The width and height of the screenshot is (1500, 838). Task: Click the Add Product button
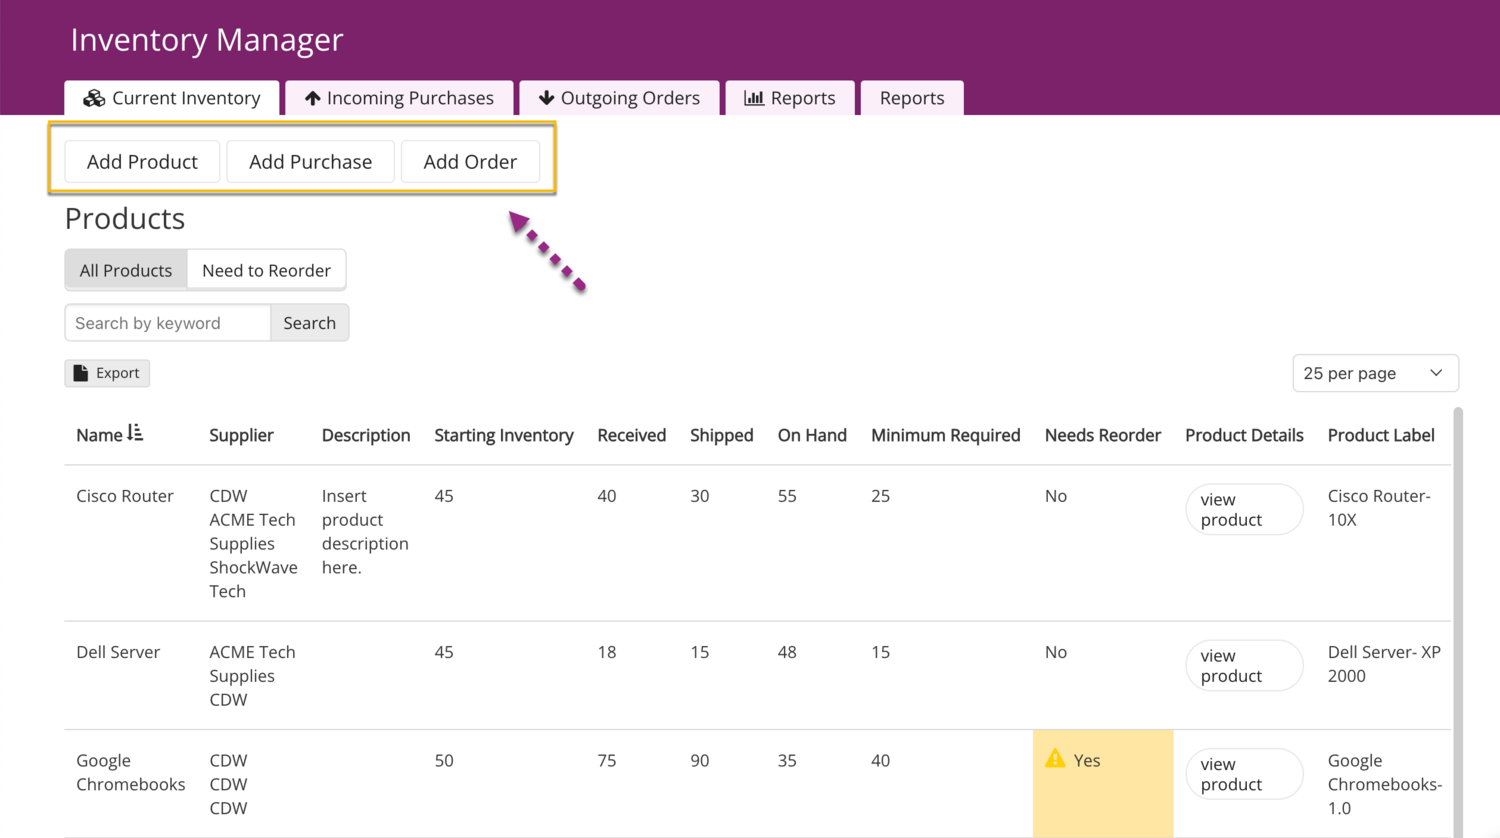pos(142,162)
